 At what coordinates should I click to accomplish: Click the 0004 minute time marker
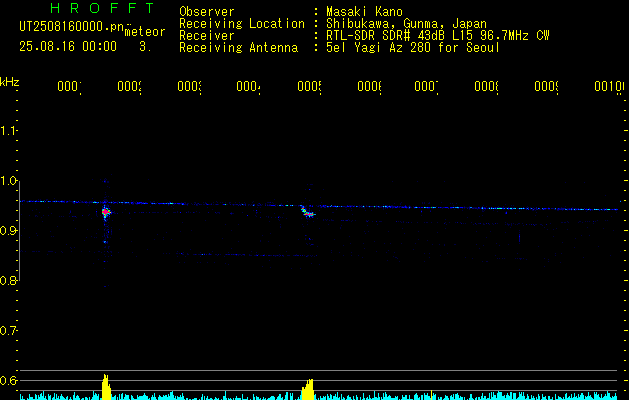click(248, 87)
